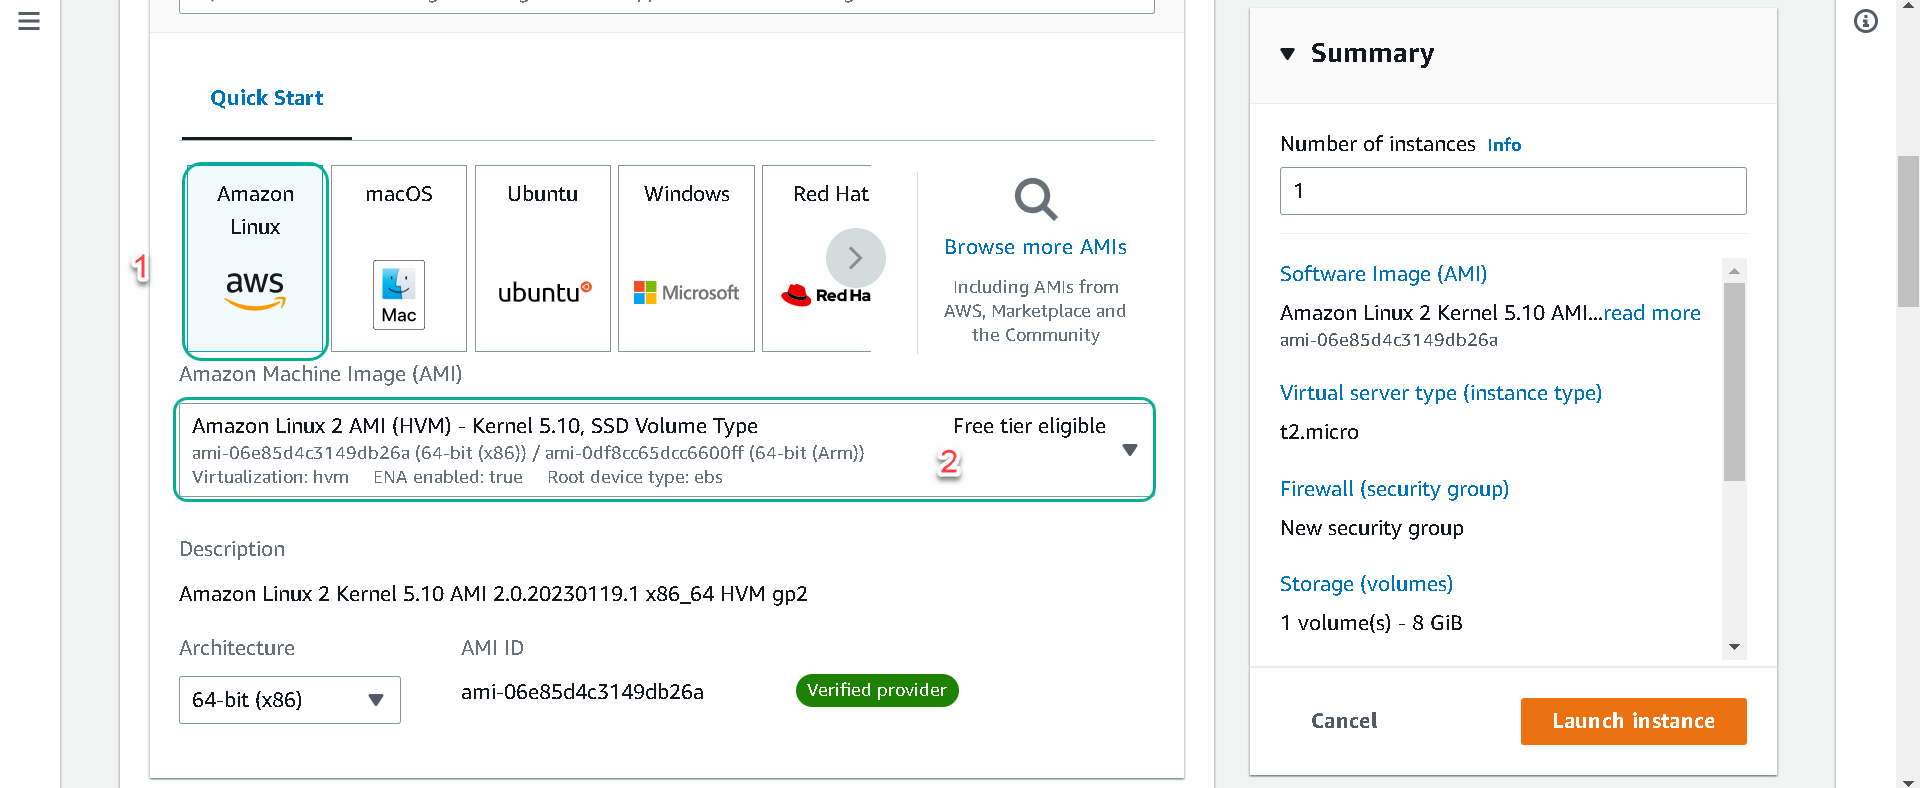Click the Launch instance button
The width and height of the screenshot is (1920, 788).
pos(1633,721)
